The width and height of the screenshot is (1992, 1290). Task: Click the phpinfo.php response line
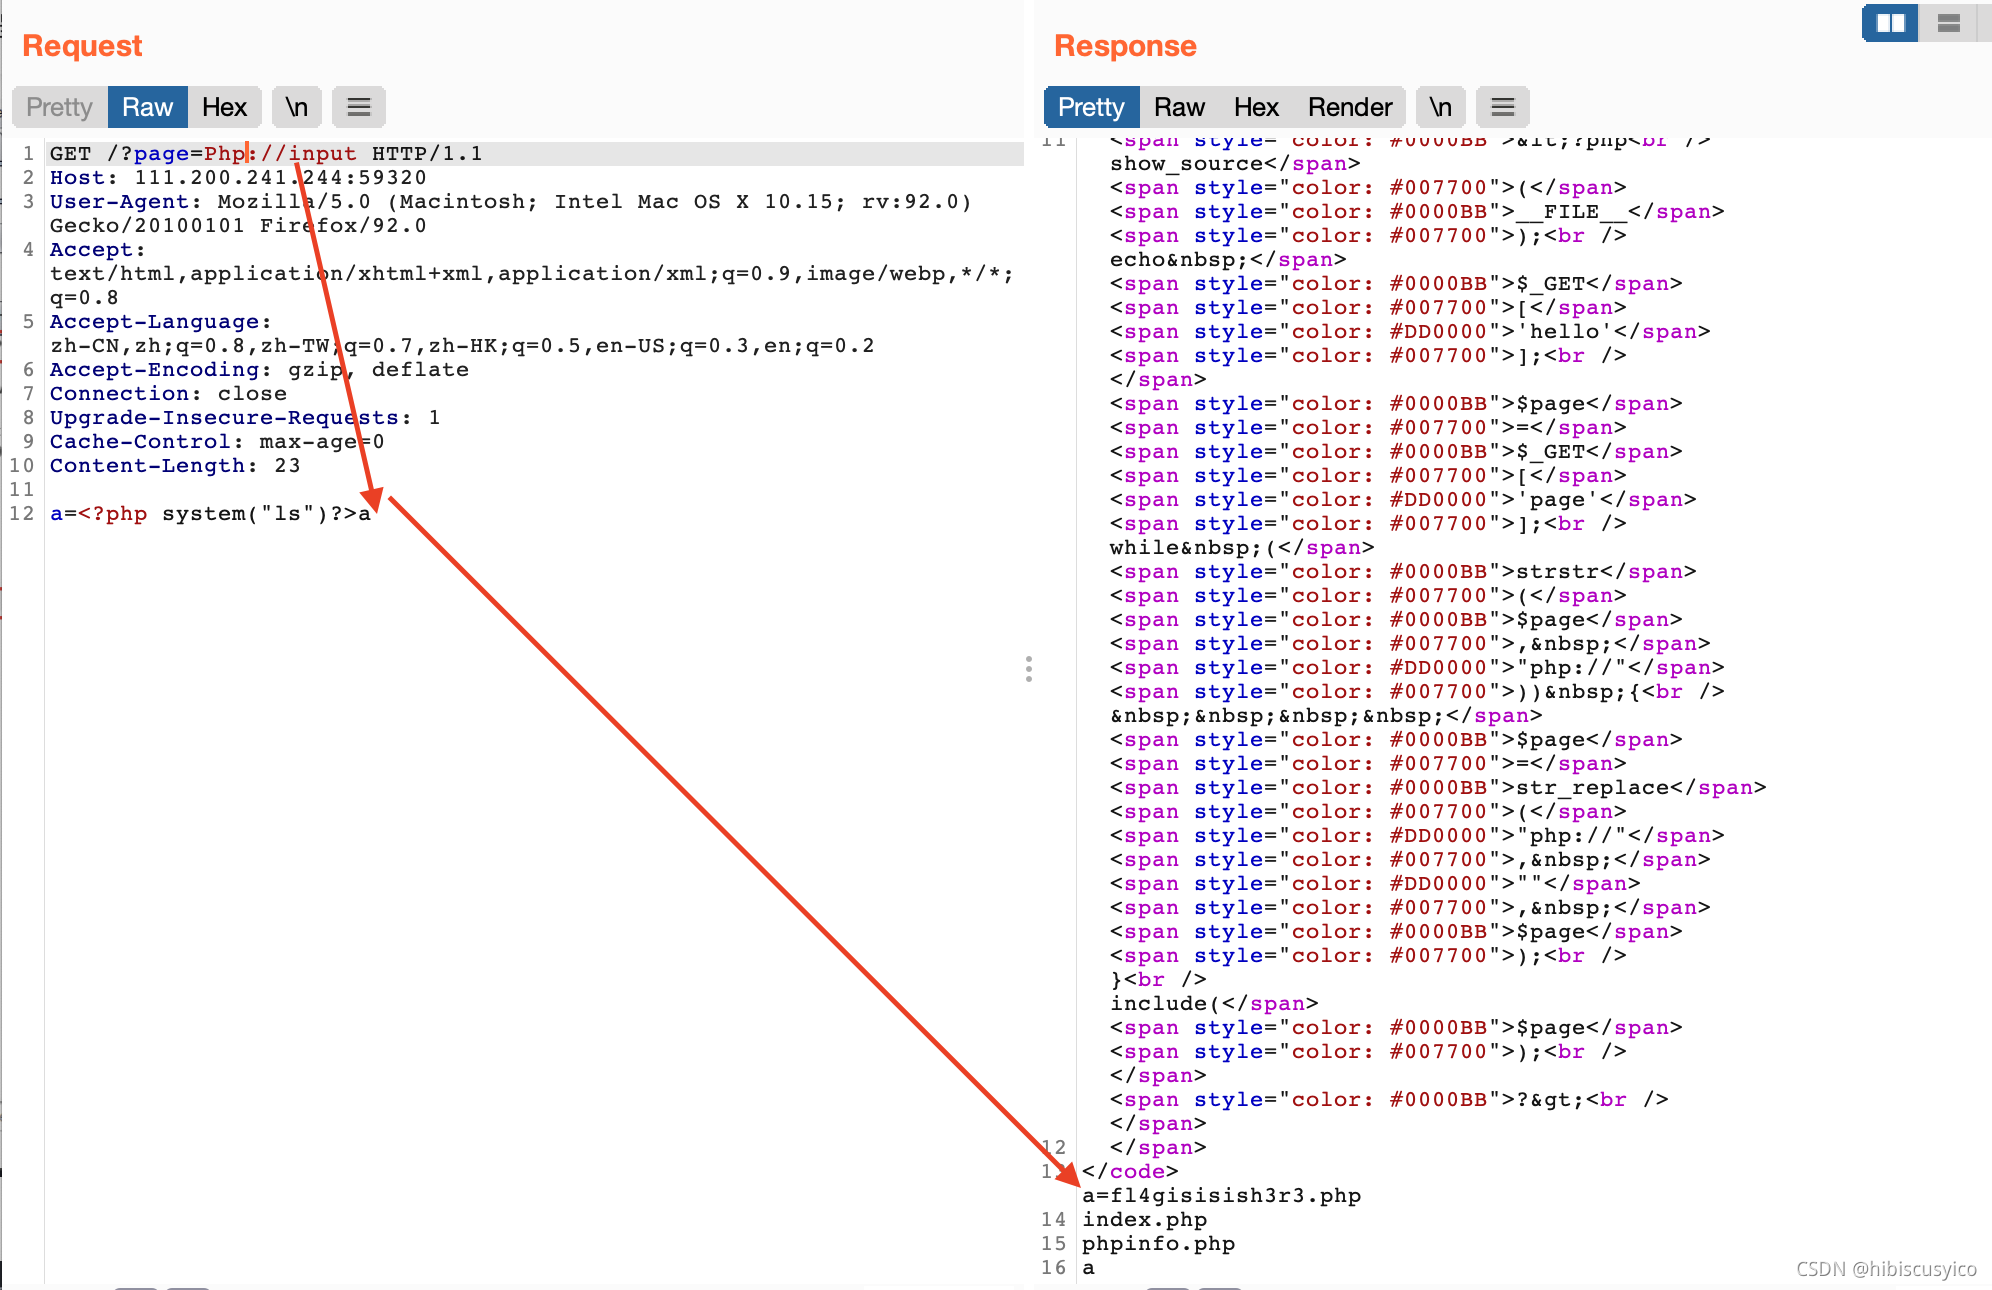pos(1158,1243)
